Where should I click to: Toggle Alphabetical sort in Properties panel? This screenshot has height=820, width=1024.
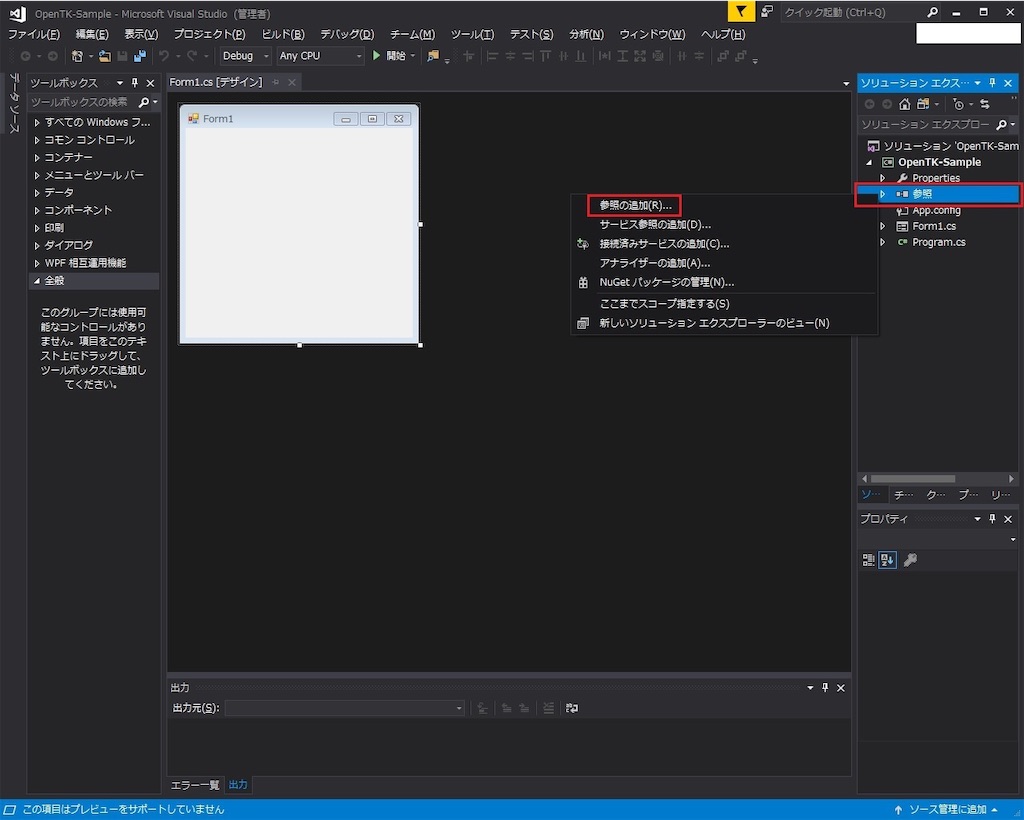(887, 560)
